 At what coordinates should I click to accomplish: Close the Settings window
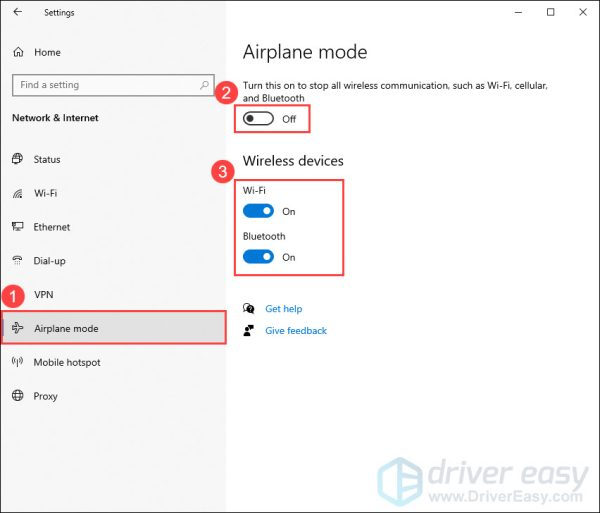[x=583, y=12]
